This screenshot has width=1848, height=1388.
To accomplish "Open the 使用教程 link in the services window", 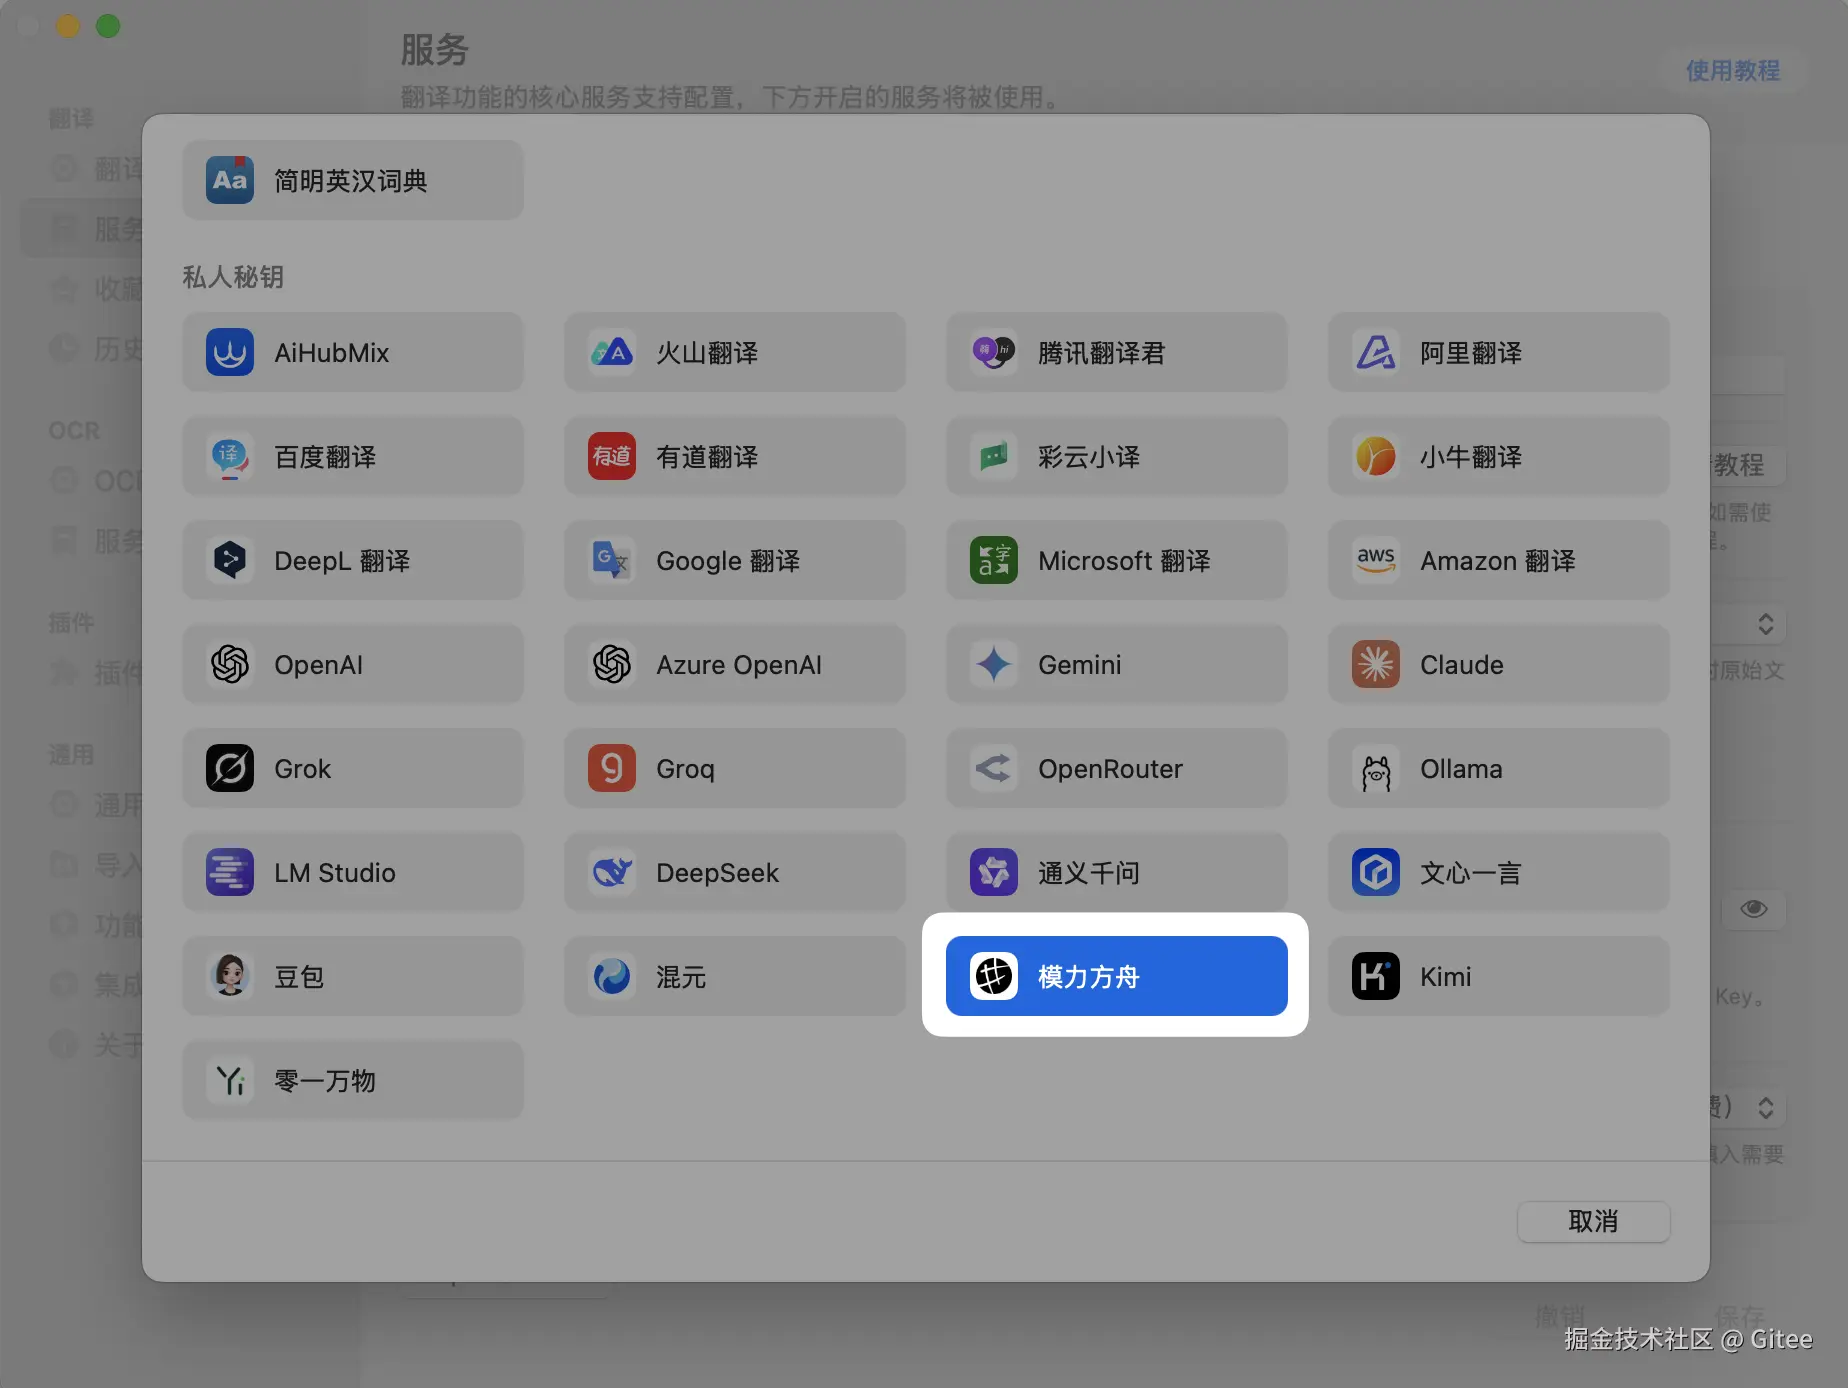I will click(1733, 71).
